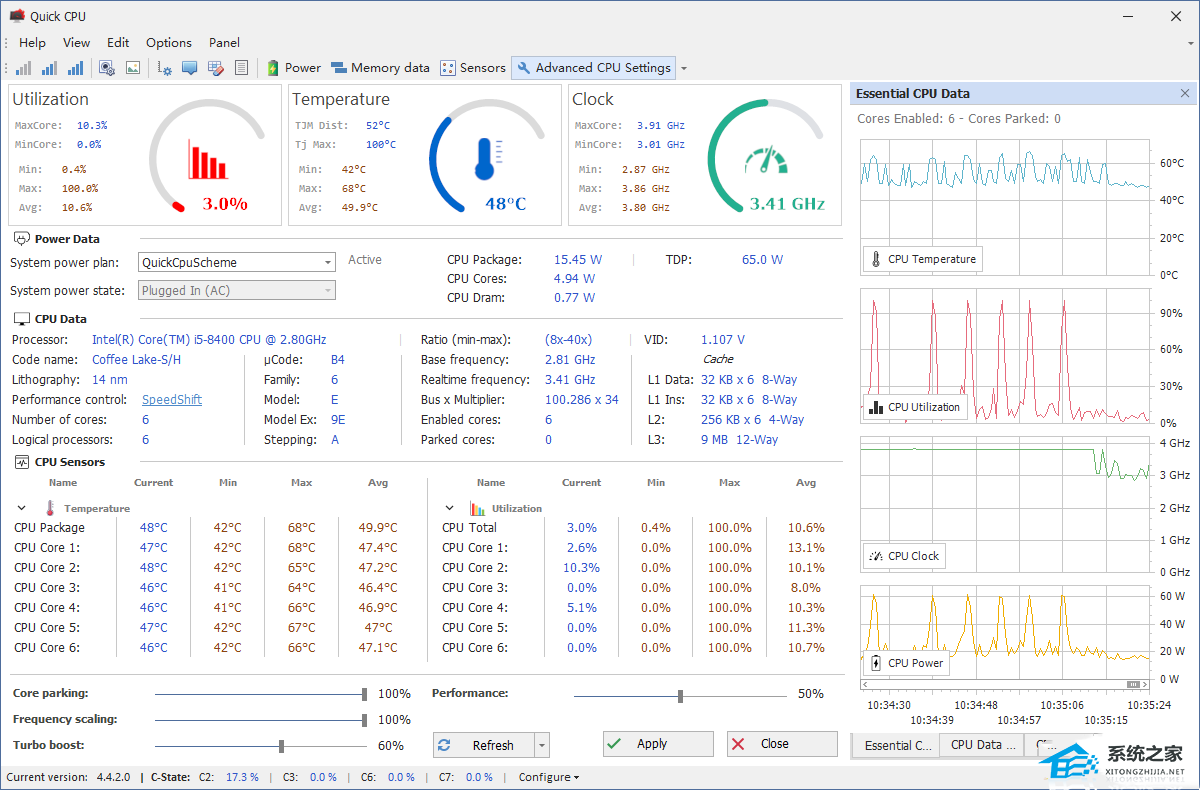Click the Refresh button

pyautogui.click(x=485, y=745)
